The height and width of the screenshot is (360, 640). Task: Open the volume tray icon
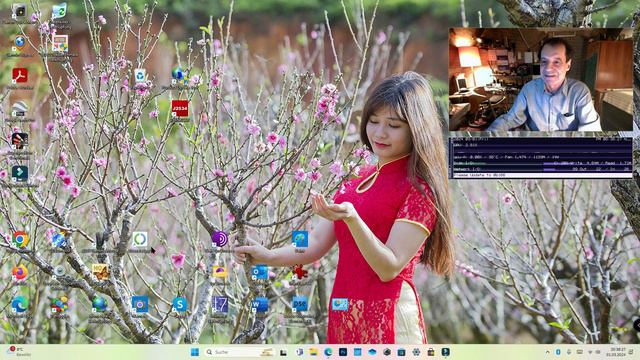point(599,352)
